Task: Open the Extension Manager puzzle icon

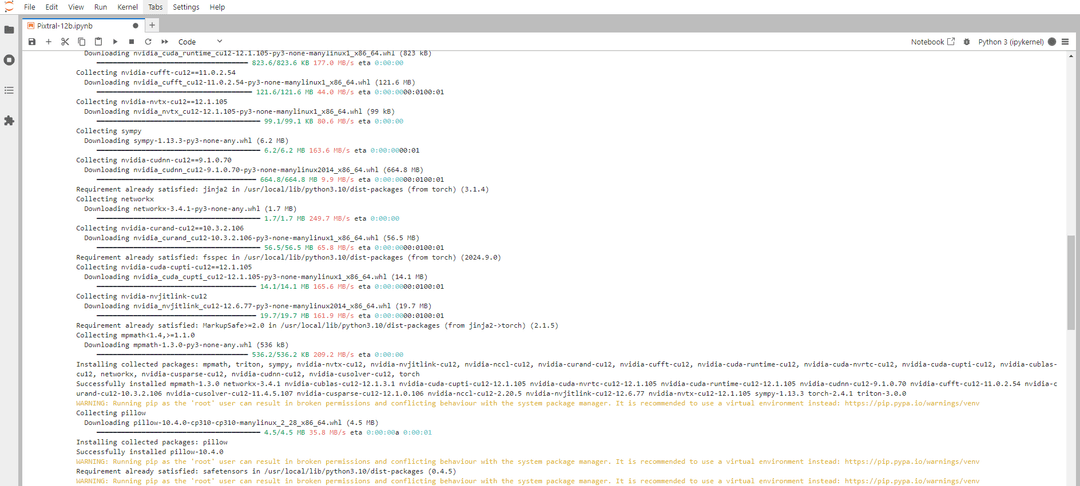Action: [9, 120]
